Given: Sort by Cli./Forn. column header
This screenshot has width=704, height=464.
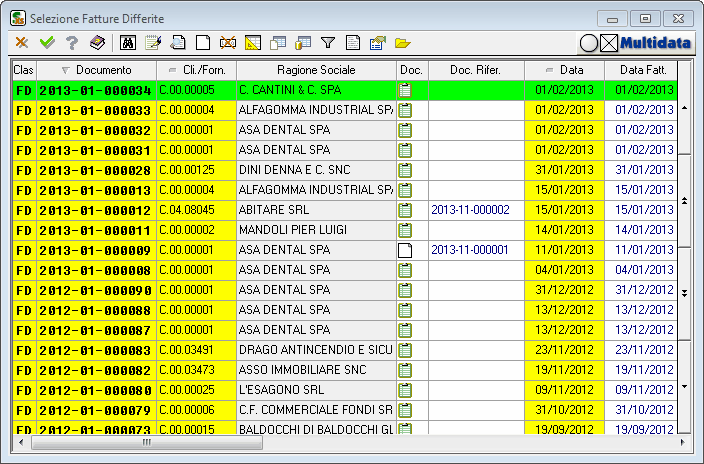Looking at the screenshot, I should pyautogui.click(x=197, y=70).
